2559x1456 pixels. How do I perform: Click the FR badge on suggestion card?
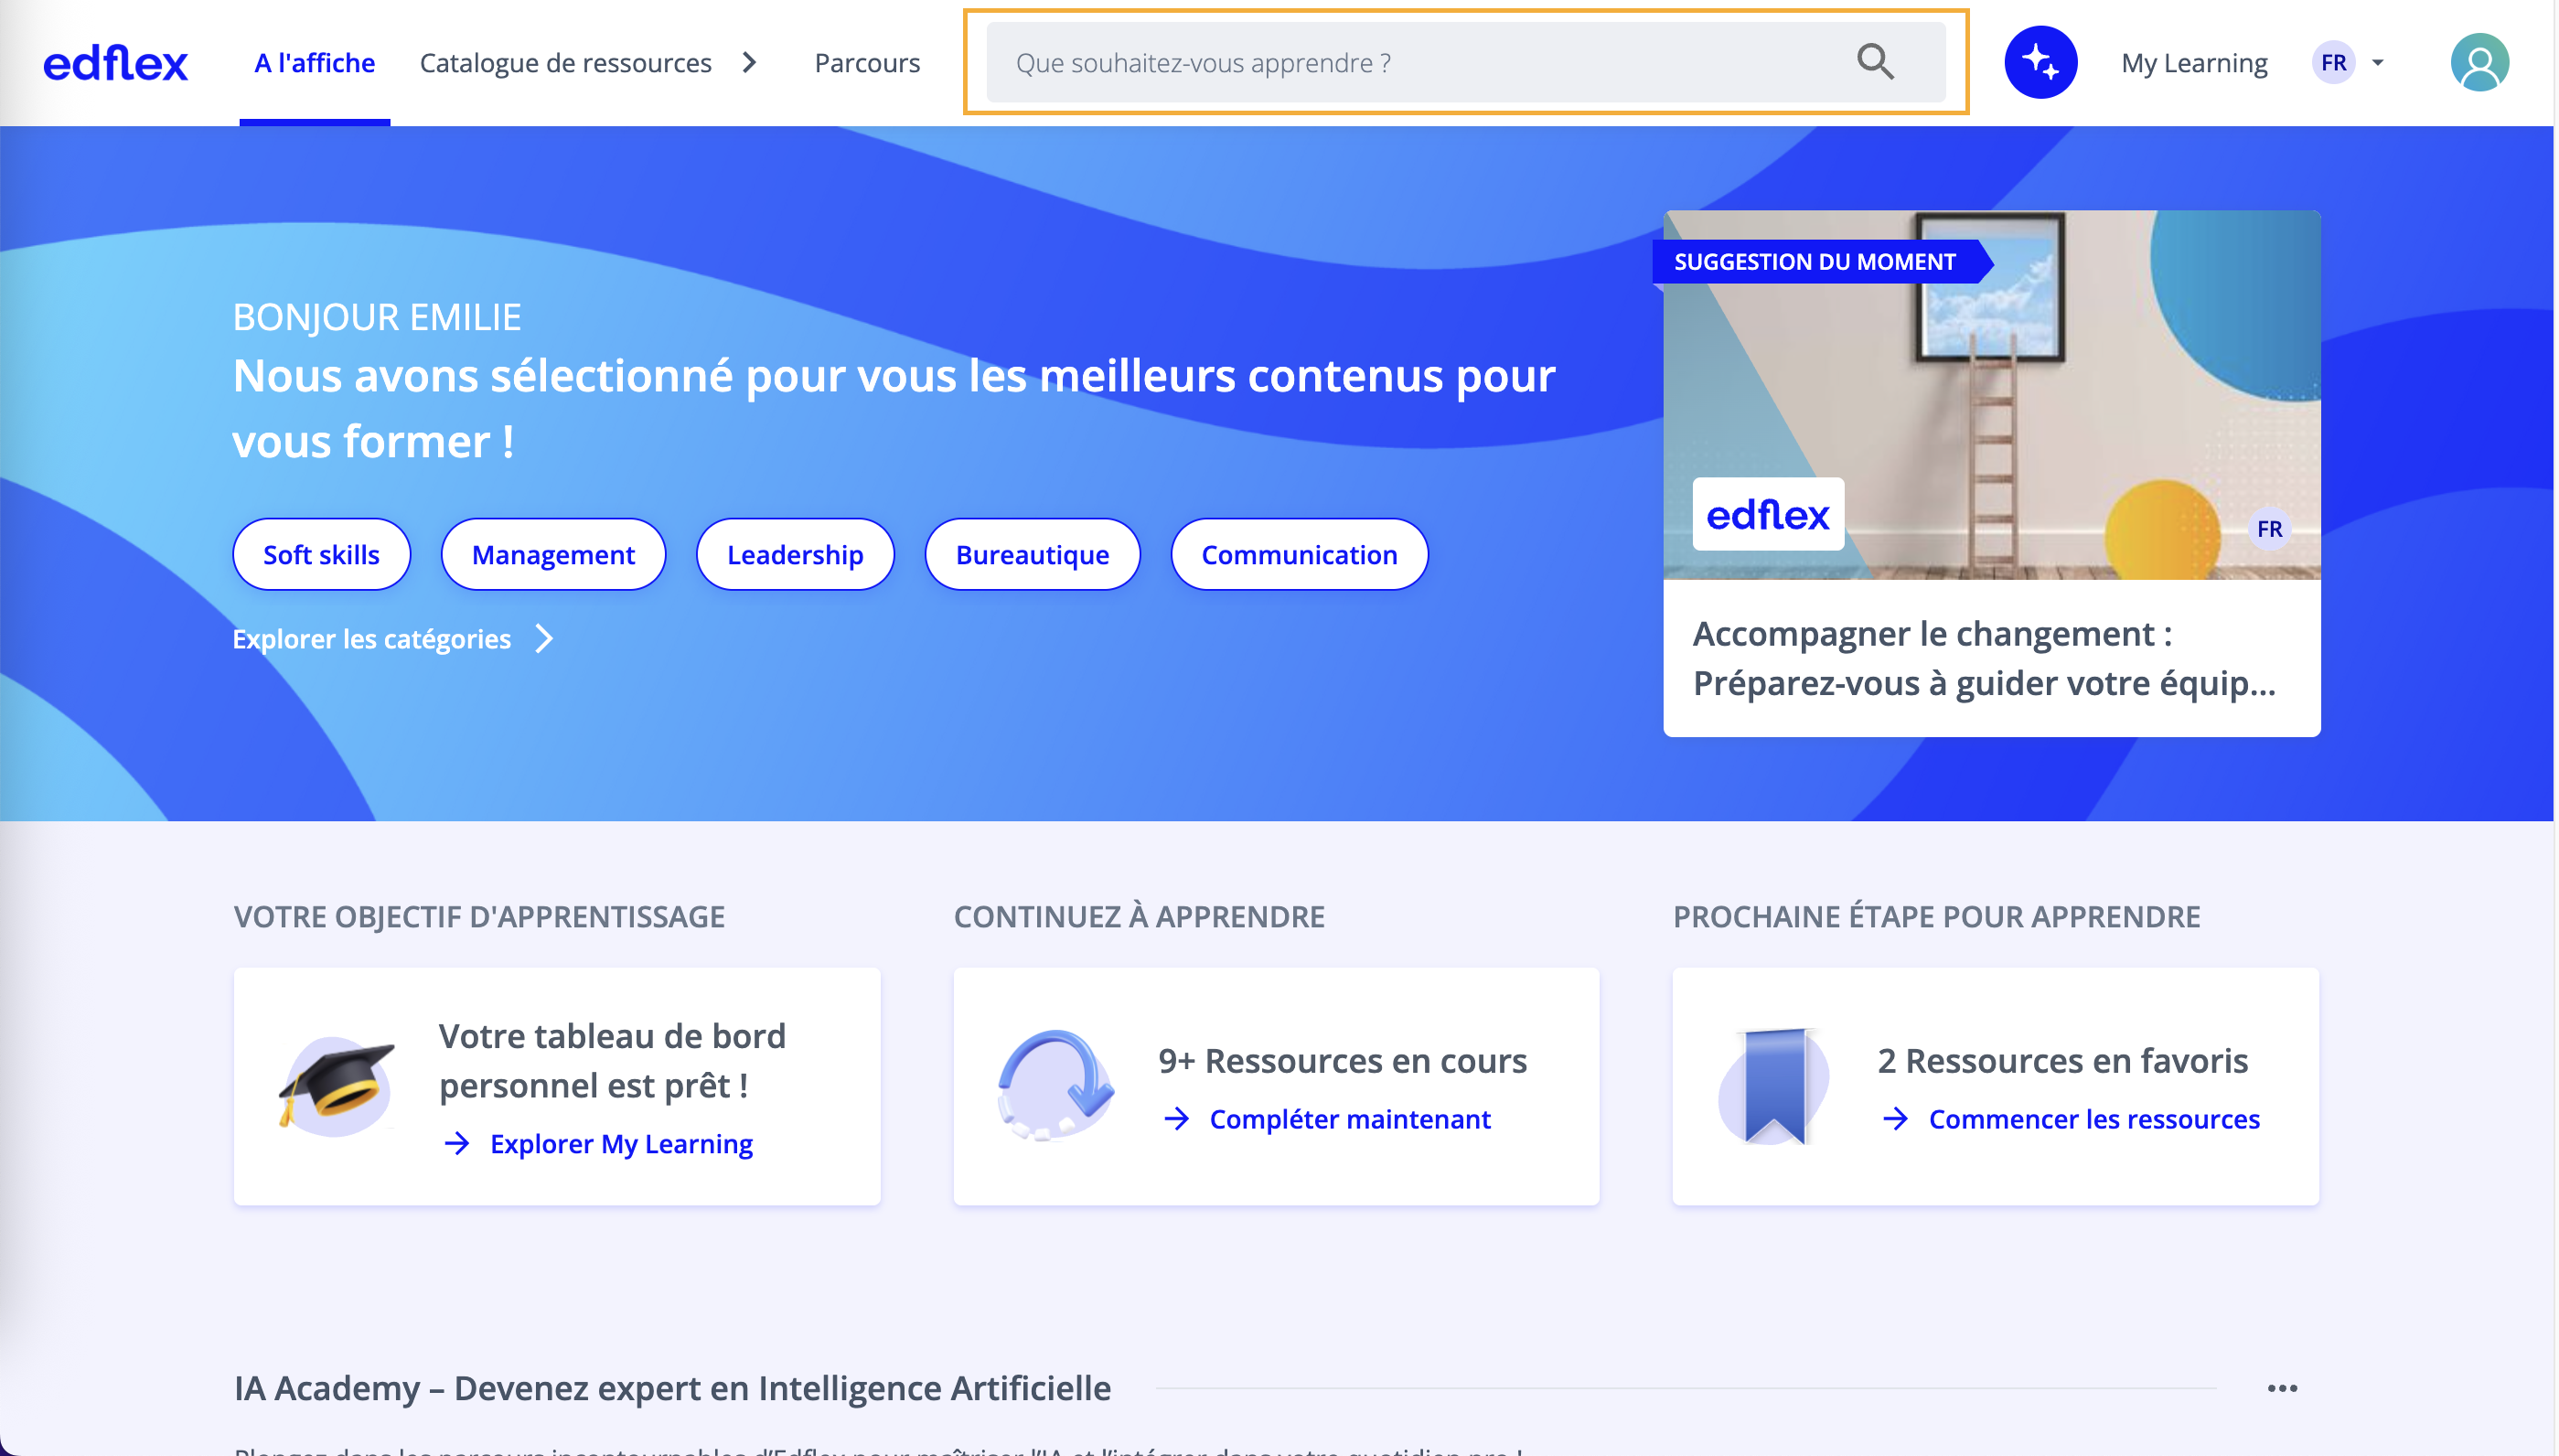point(2269,529)
